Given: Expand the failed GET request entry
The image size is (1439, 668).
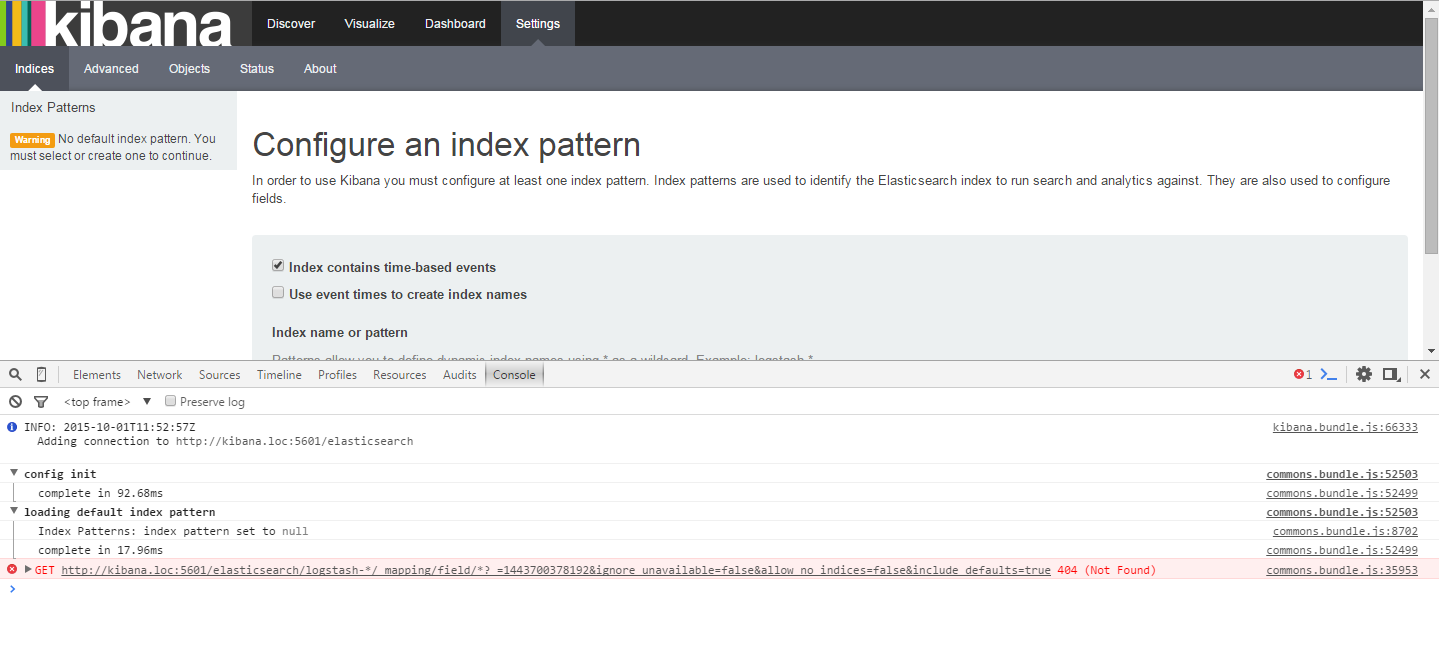Looking at the screenshot, I should [28, 569].
